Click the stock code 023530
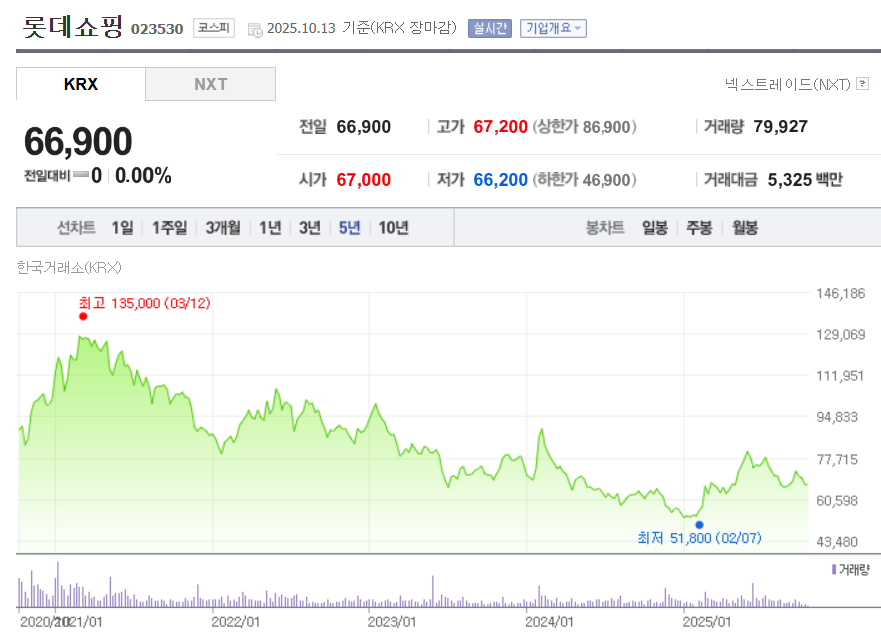 [157, 29]
